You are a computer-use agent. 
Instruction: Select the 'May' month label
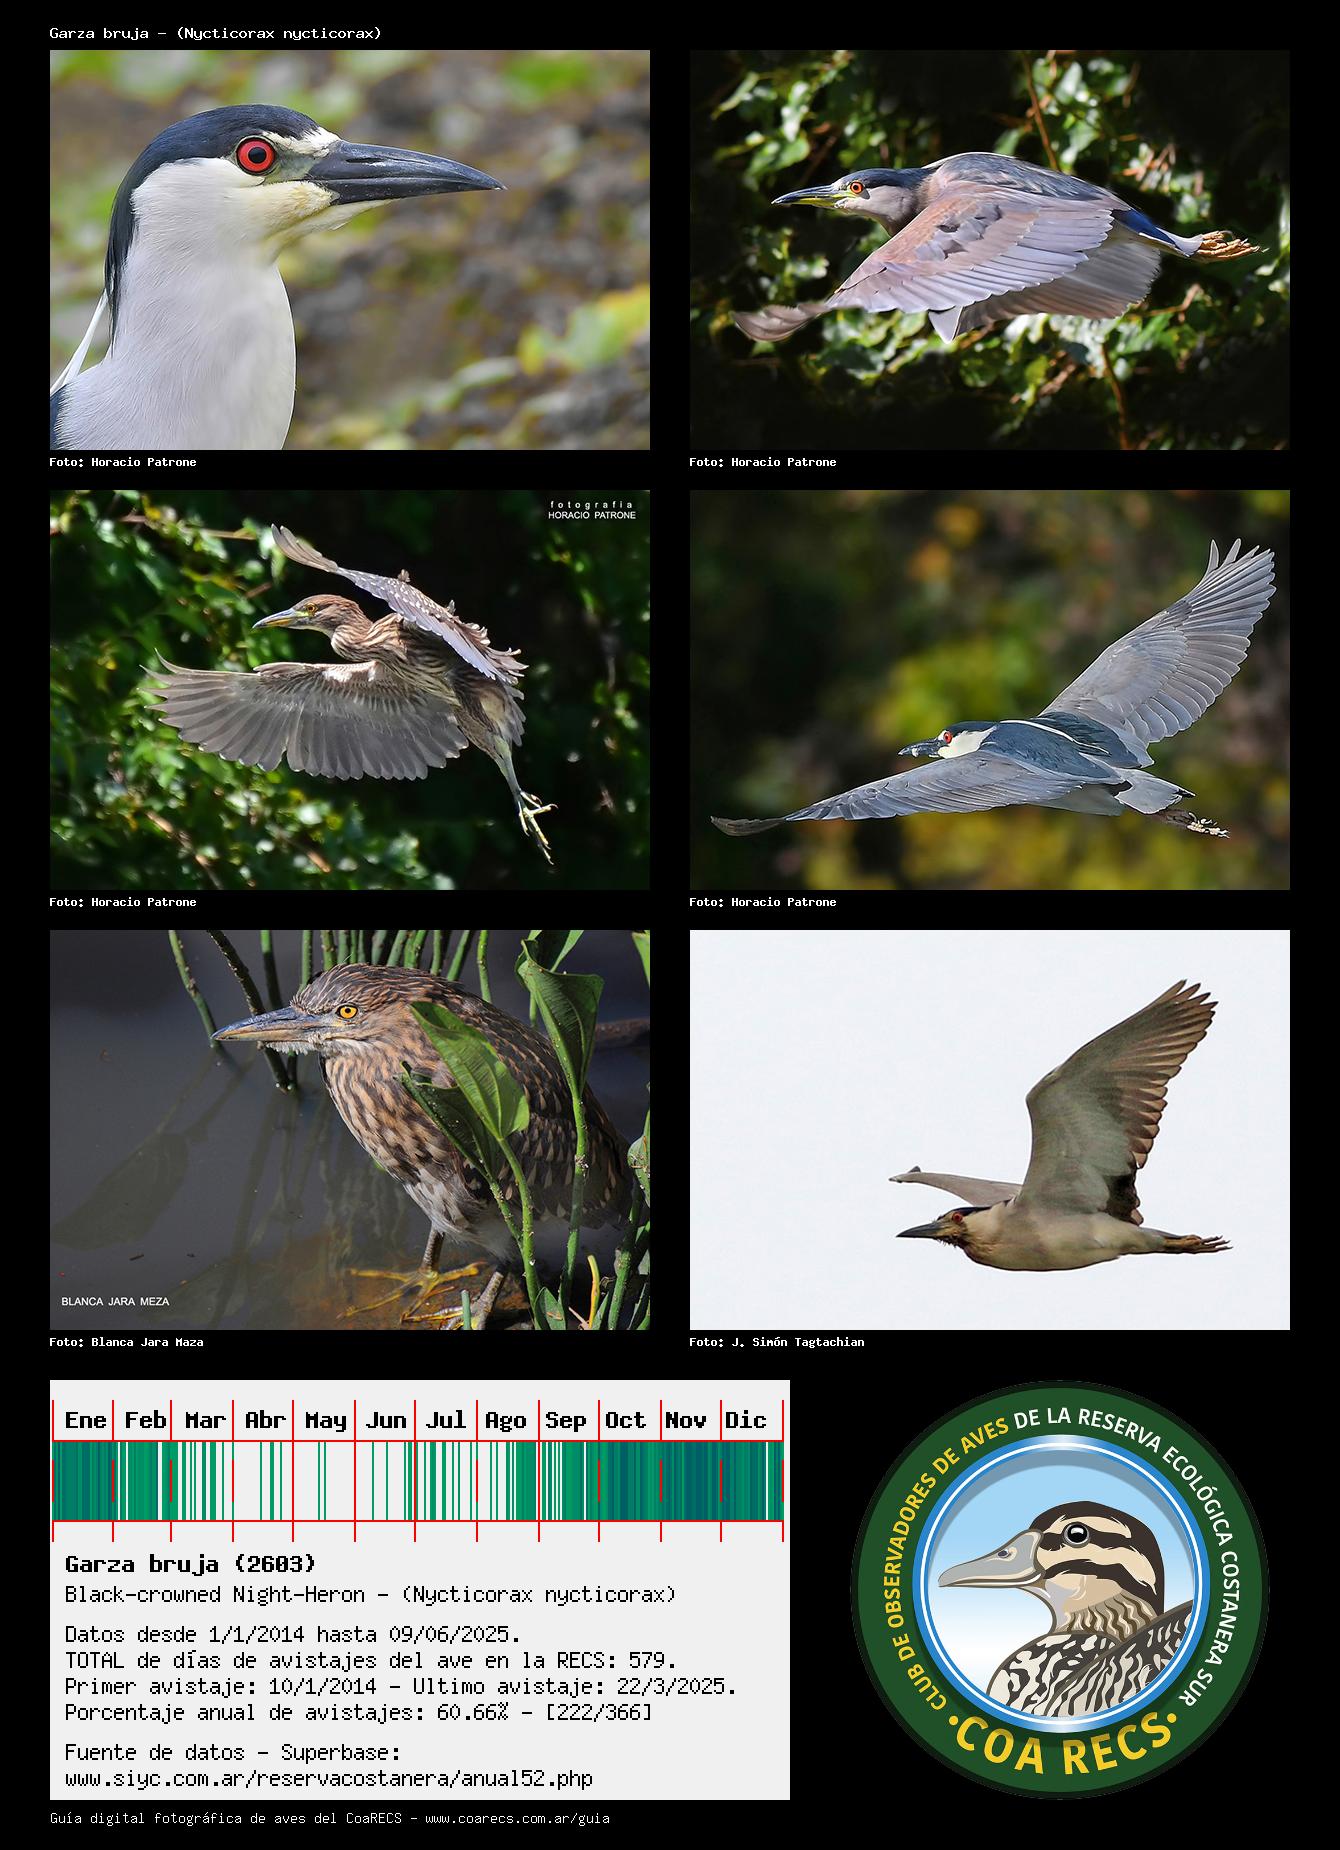325,1420
